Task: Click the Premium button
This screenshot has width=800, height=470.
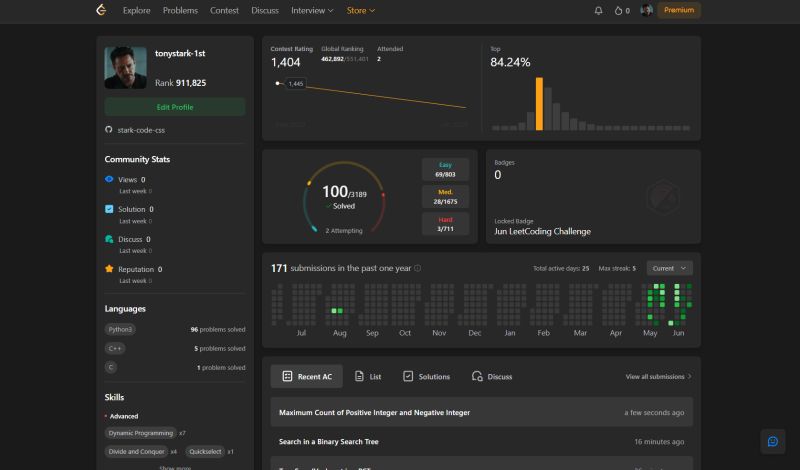Action: point(679,10)
